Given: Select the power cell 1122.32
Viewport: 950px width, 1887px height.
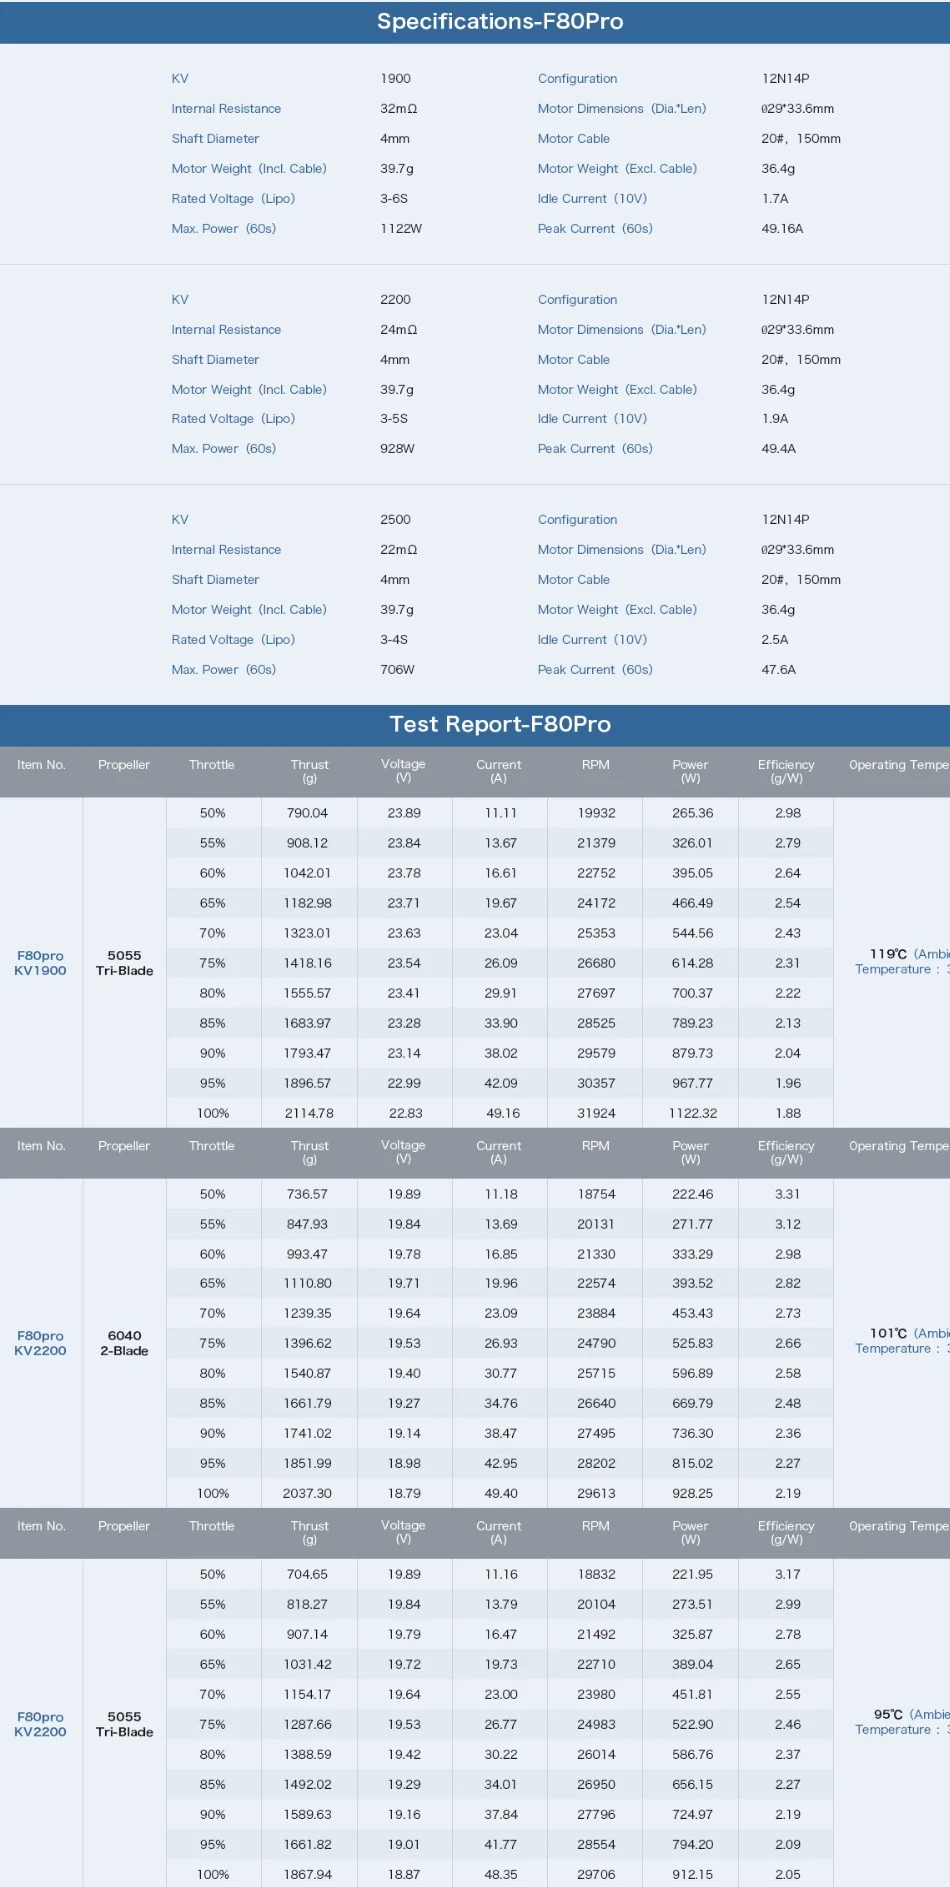Looking at the screenshot, I should pyautogui.click(x=693, y=1113).
